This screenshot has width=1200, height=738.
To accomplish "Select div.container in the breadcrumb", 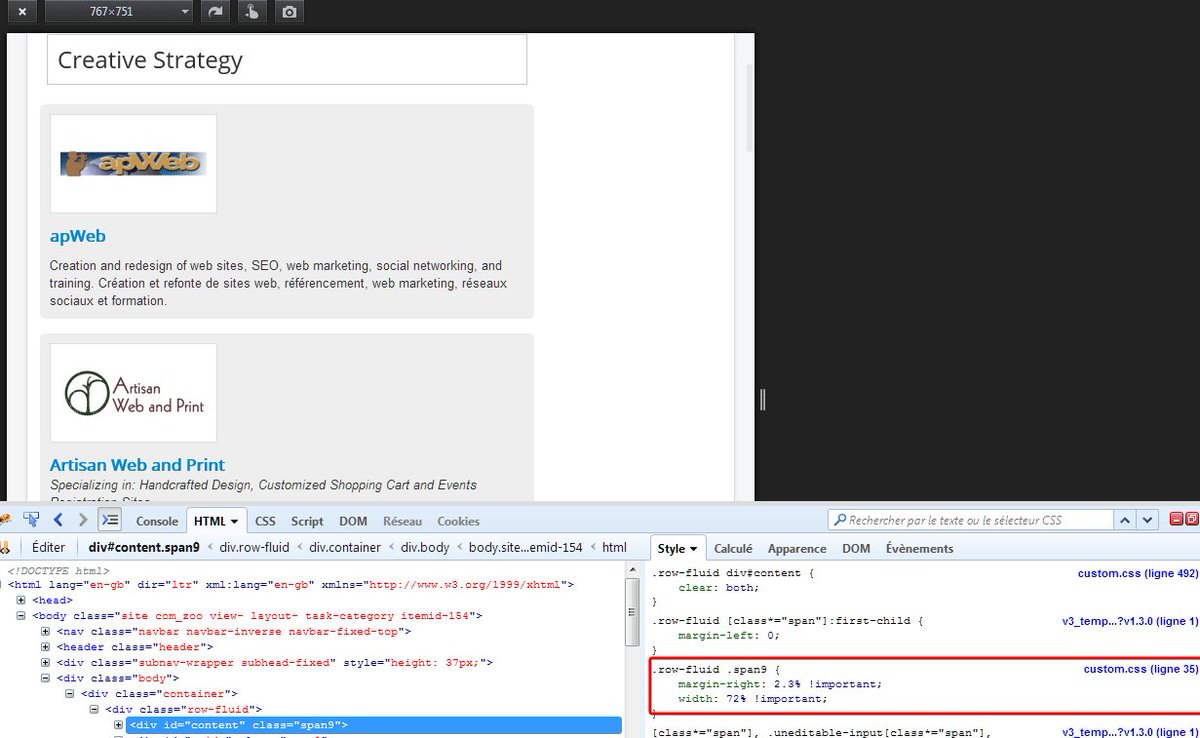I will (345, 548).
